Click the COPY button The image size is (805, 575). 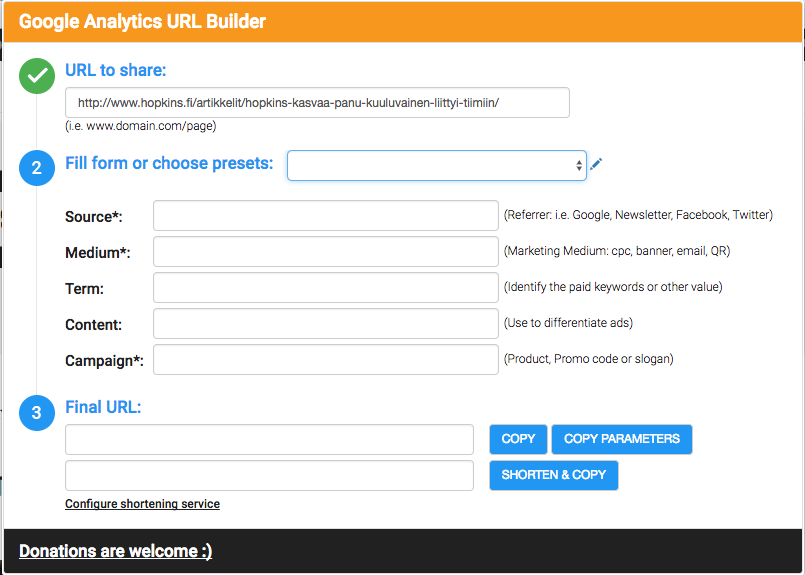coord(518,439)
